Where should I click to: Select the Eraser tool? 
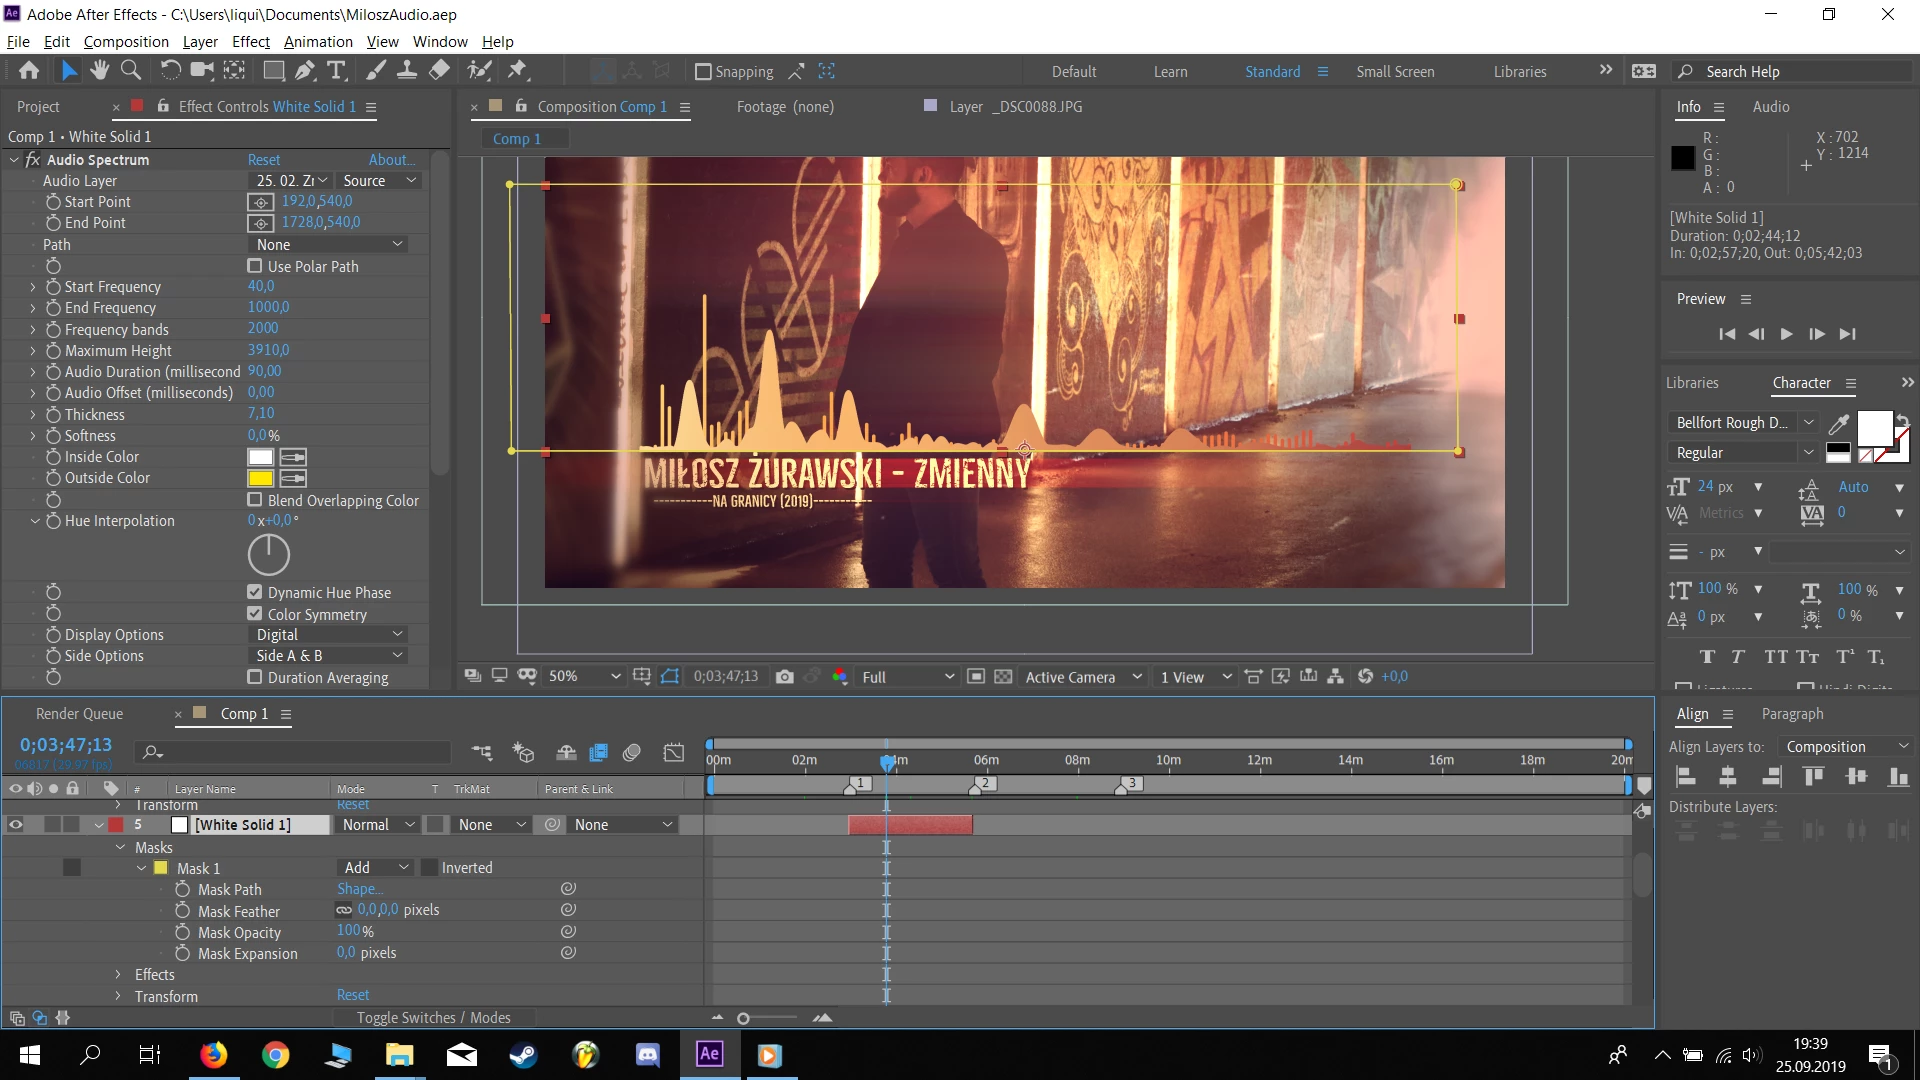[439, 70]
